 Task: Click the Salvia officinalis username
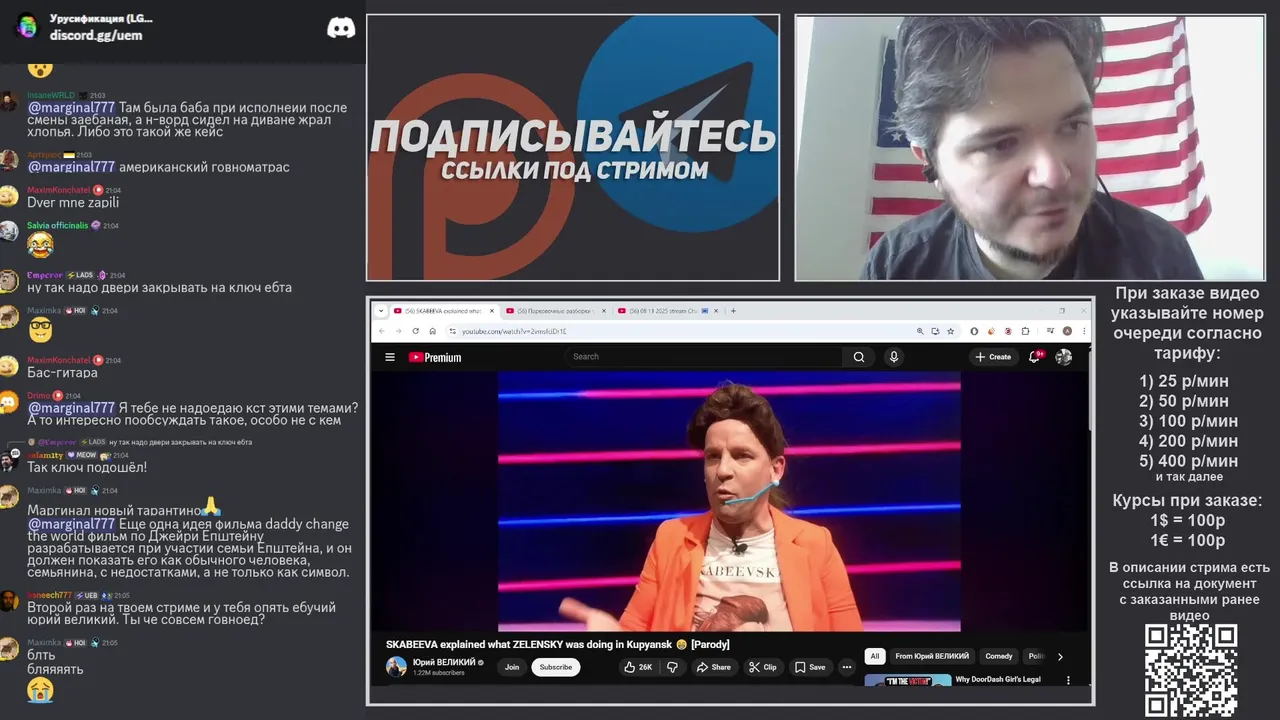coord(58,225)
